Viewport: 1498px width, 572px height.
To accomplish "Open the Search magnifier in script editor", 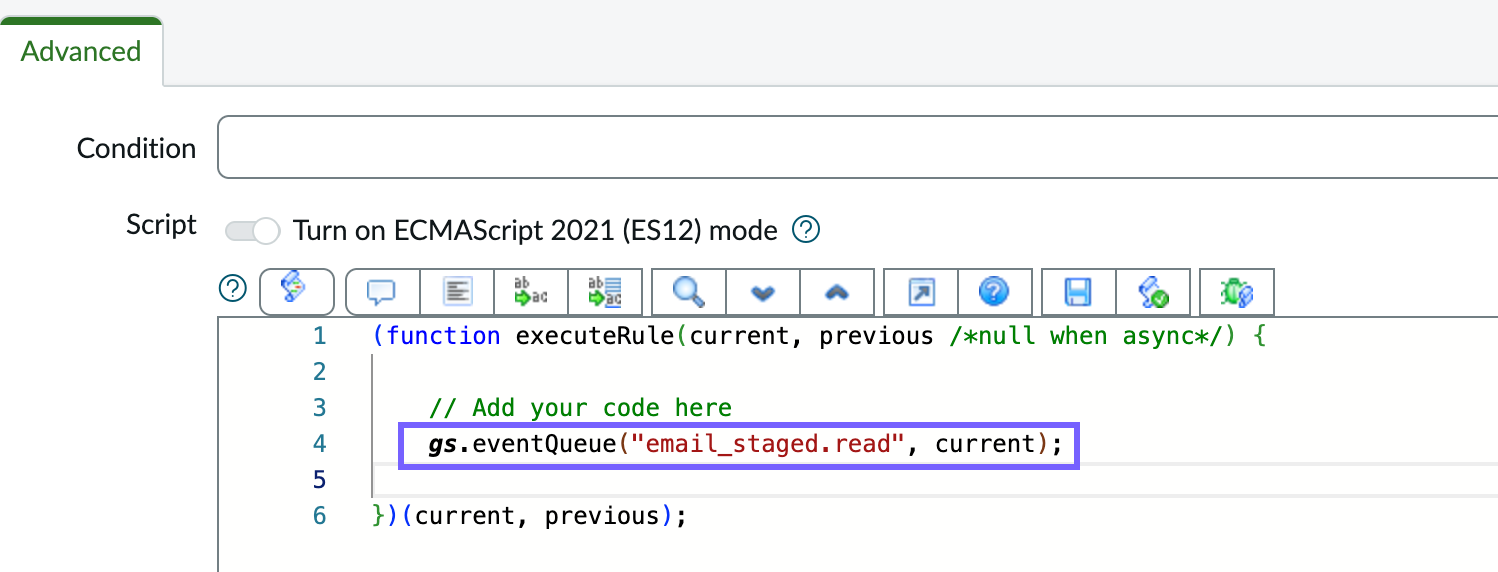I will click(688, 292).
